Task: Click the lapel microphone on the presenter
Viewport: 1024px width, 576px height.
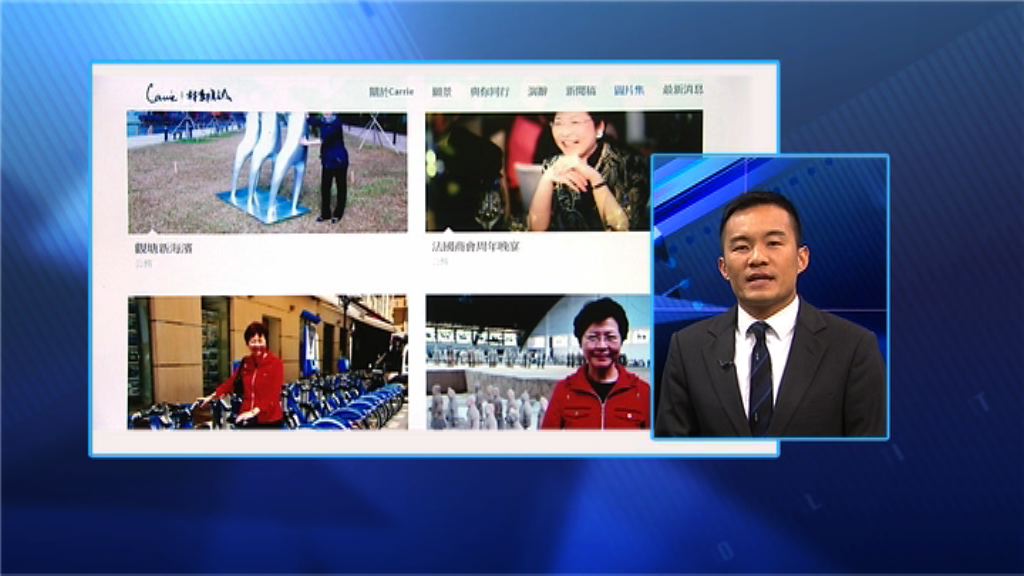Action: point(724,364)
